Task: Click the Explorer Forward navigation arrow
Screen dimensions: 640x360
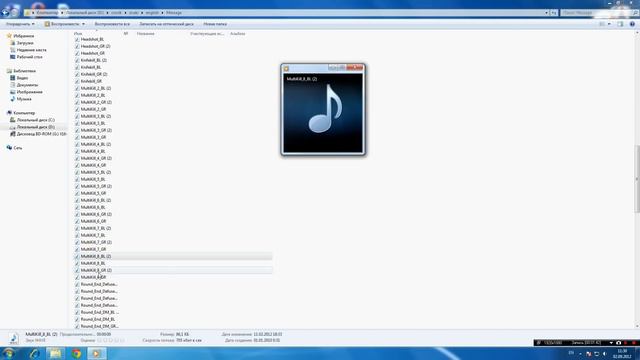Action: click(15, 13)
